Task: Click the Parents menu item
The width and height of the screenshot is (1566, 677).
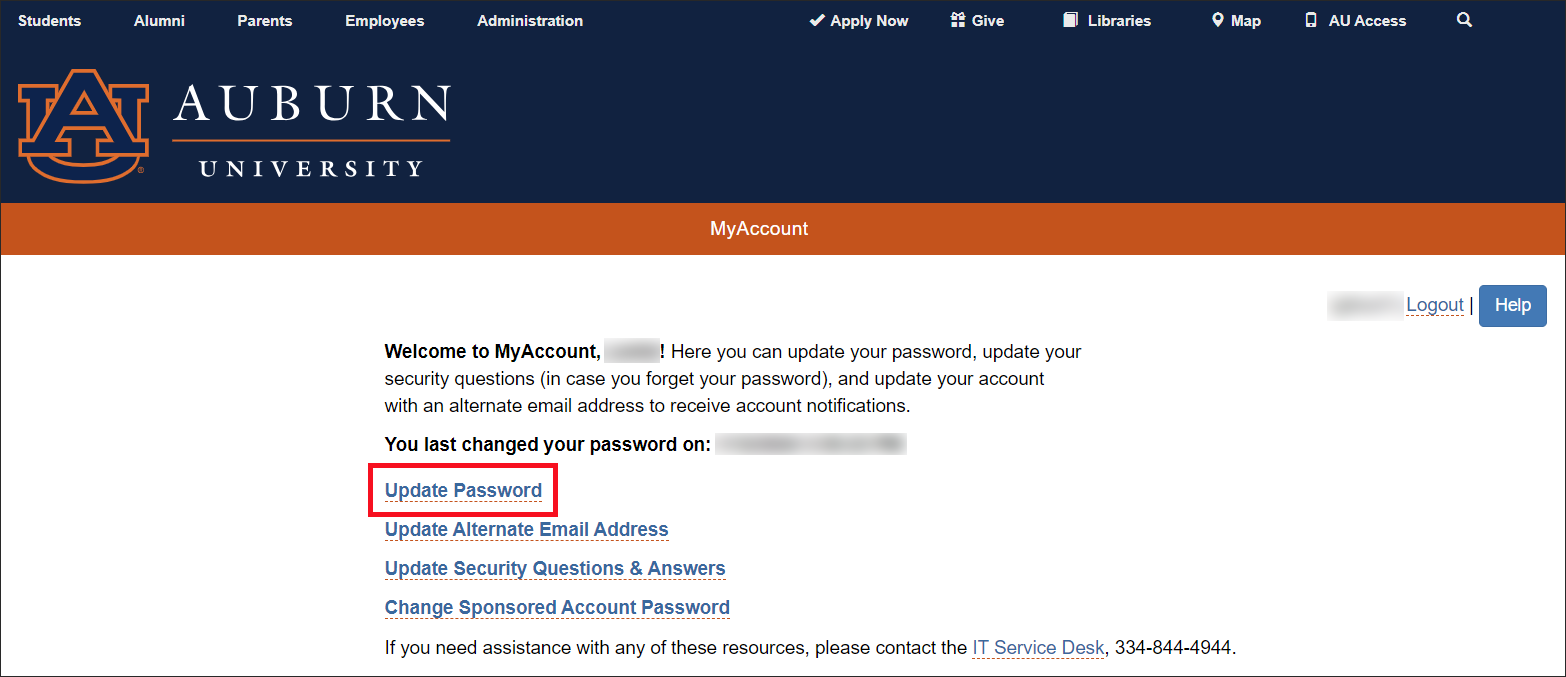Action: click(264, 20)
